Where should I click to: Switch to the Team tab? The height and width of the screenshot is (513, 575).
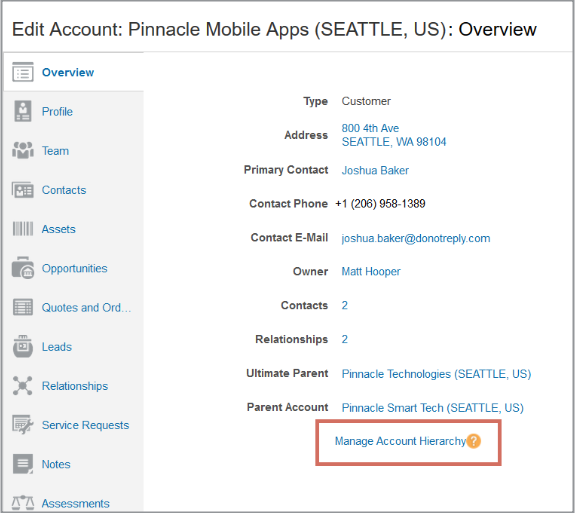pos(55,151)
